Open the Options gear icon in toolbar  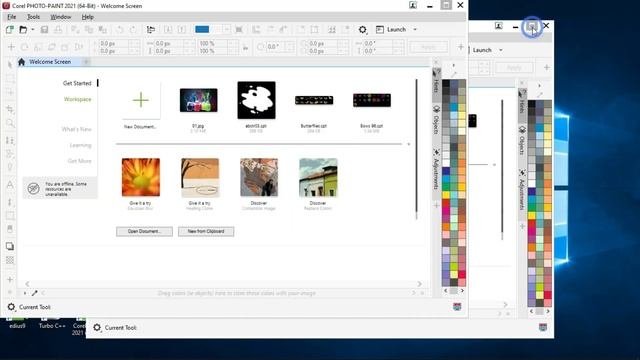(x=362, y=29)
